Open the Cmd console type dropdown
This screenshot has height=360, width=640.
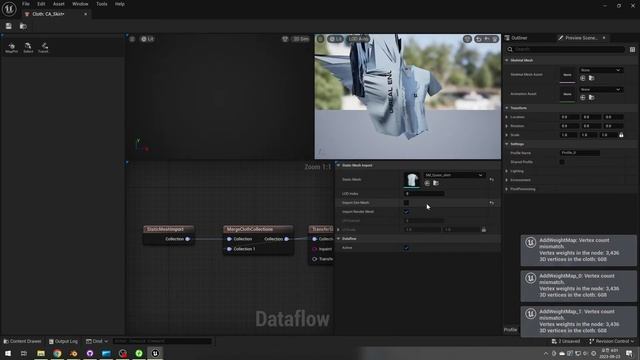click(x=97, y=341)
